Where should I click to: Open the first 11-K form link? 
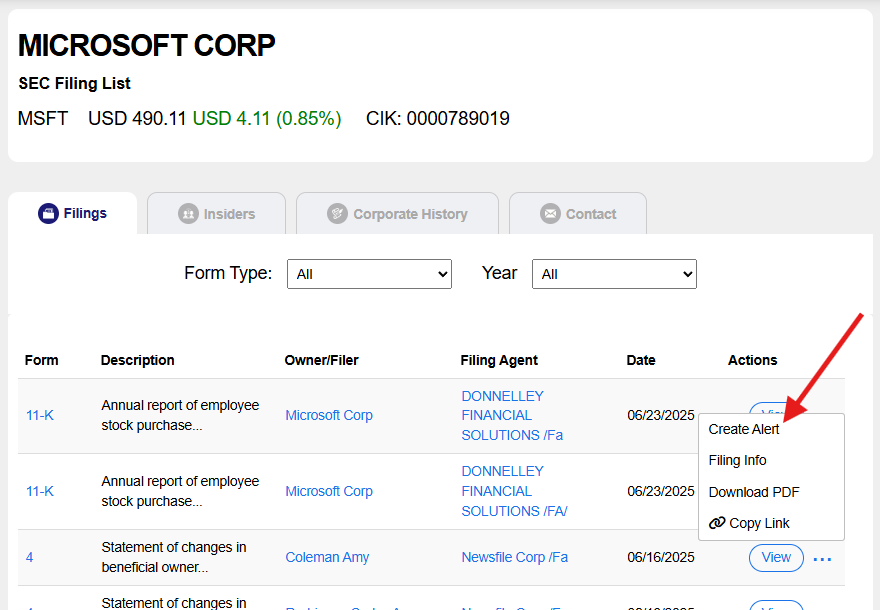point(40,415)
